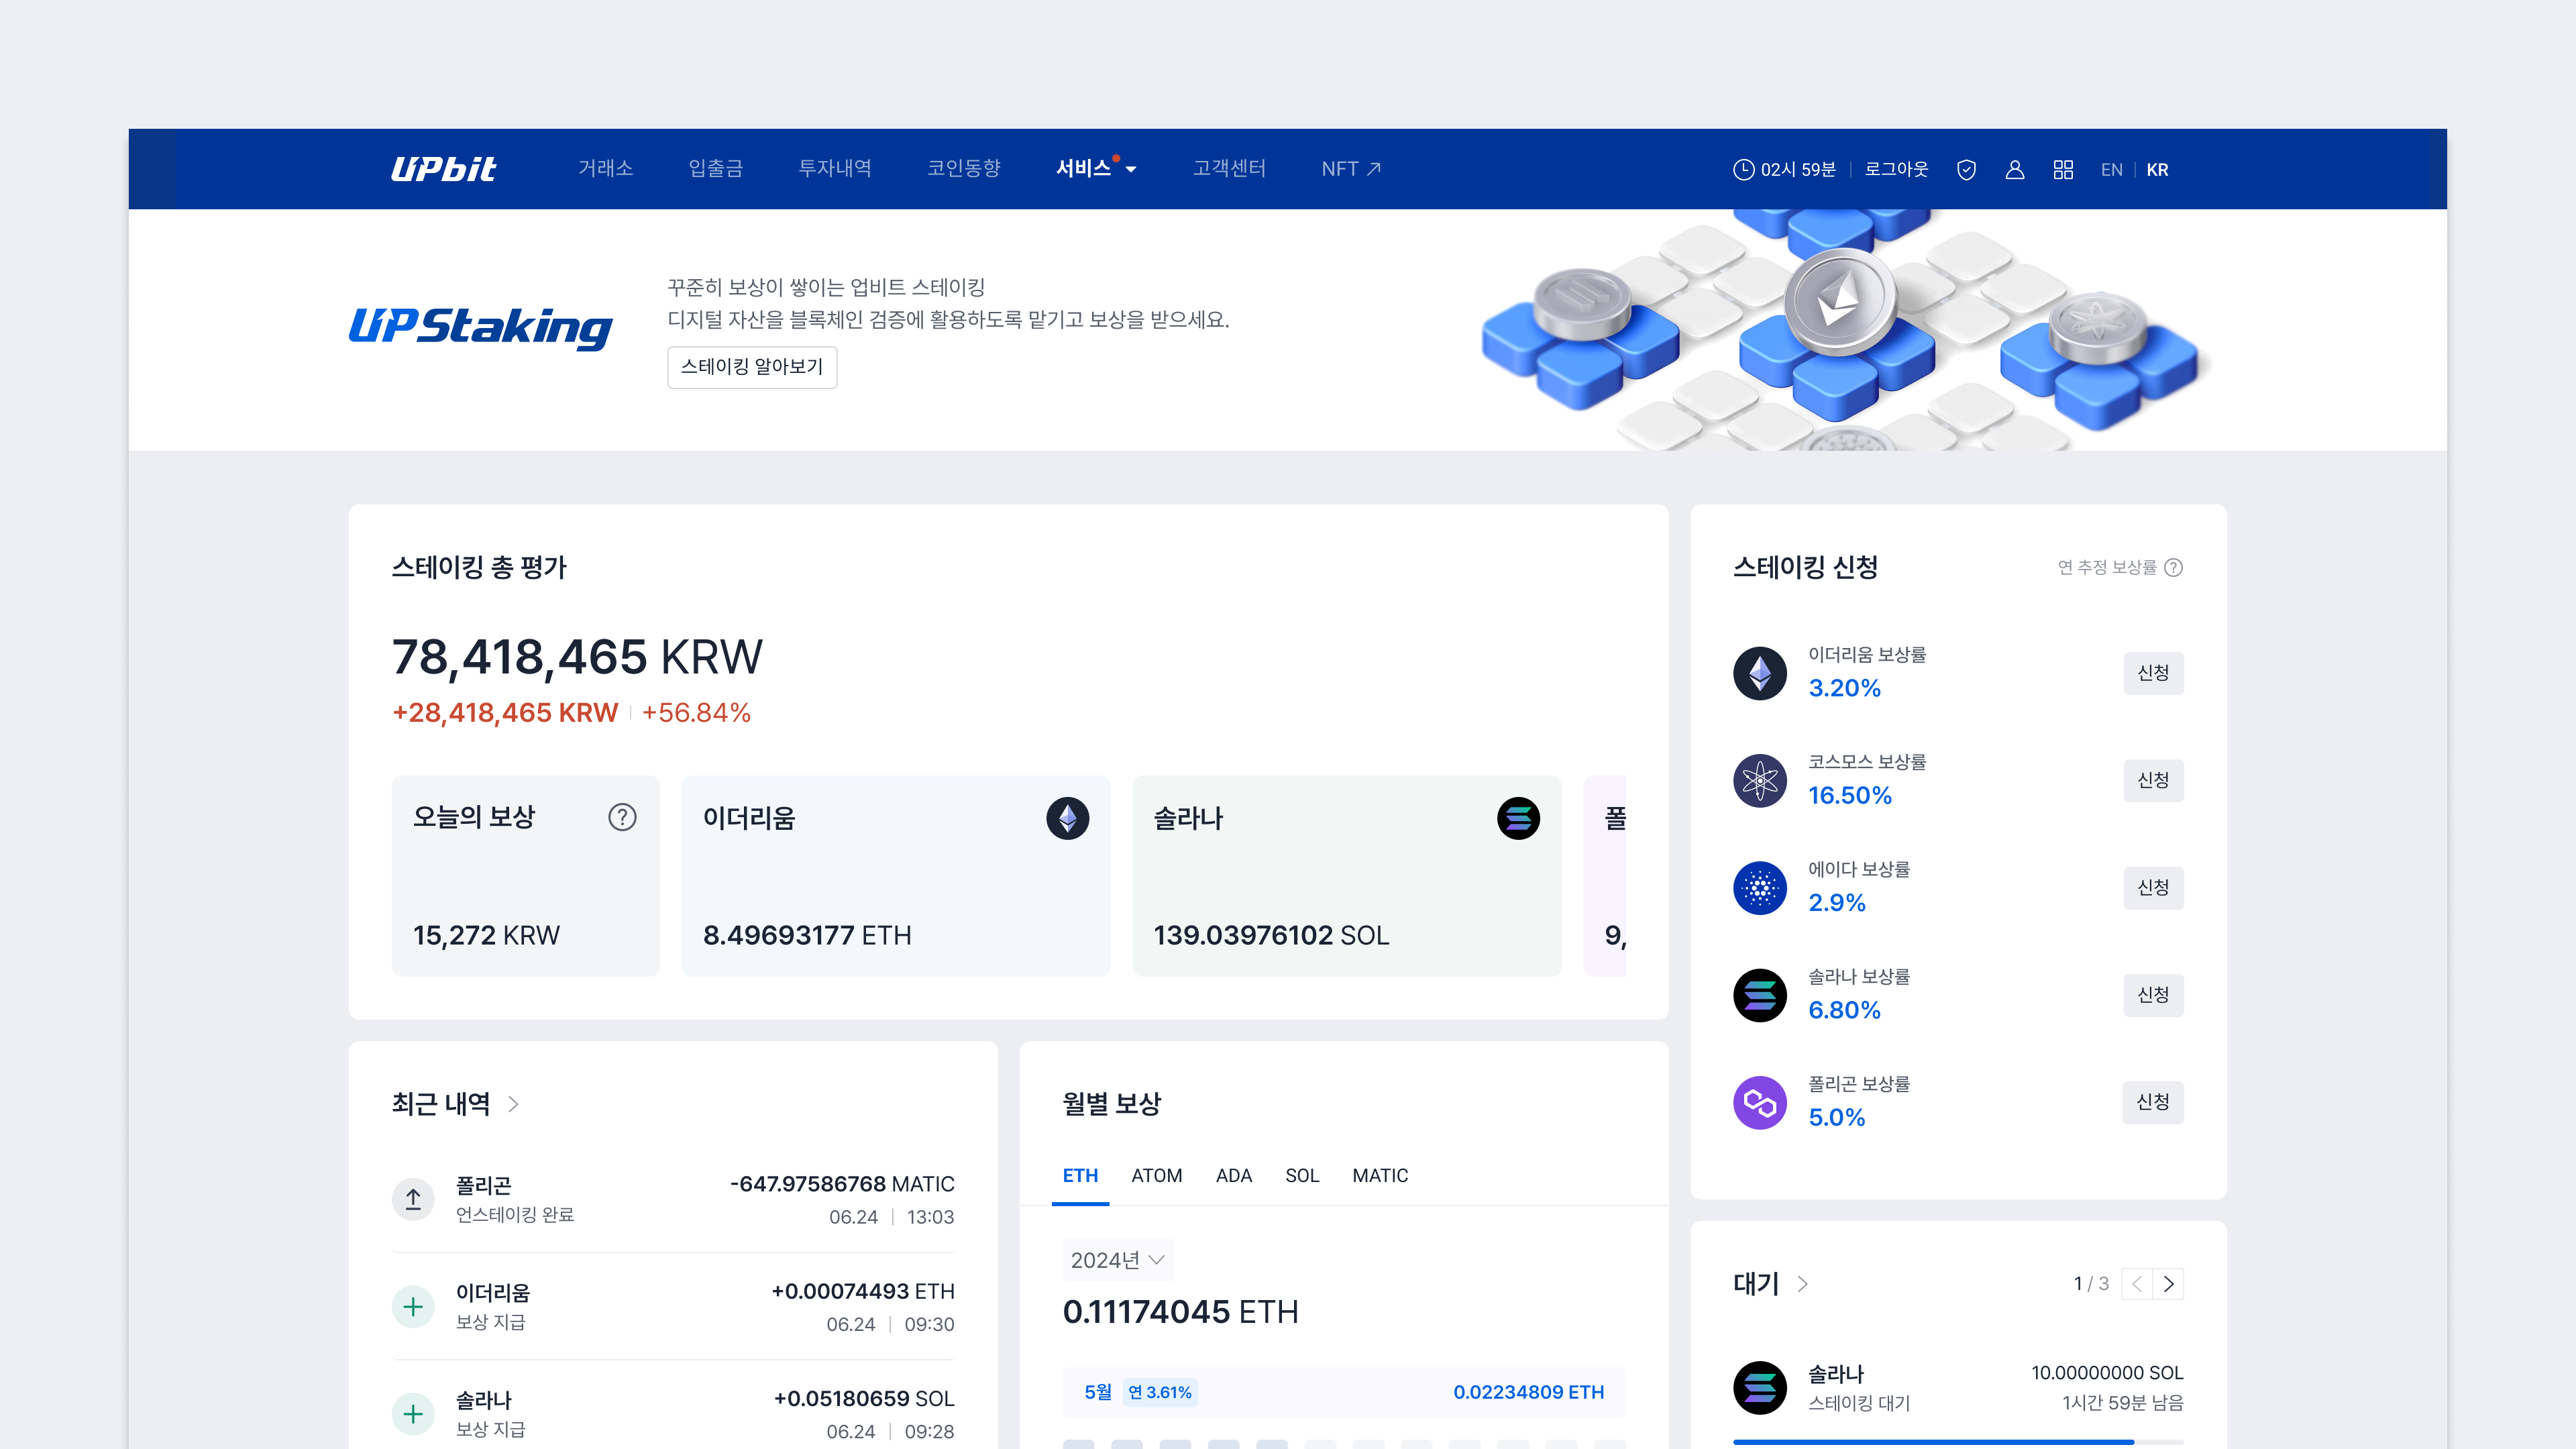Screen dimensions: 2576x1449
Task: Click the unstaking upload icon for 폴리곤
Action: (x=413, y=1199)
